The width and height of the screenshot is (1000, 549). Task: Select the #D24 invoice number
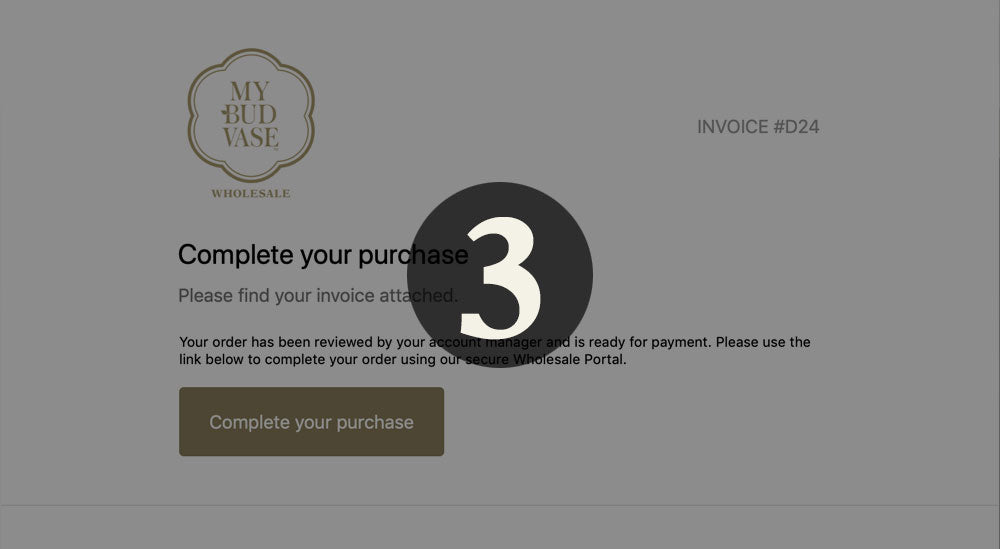pyautogui.click(x=797, y=127)
